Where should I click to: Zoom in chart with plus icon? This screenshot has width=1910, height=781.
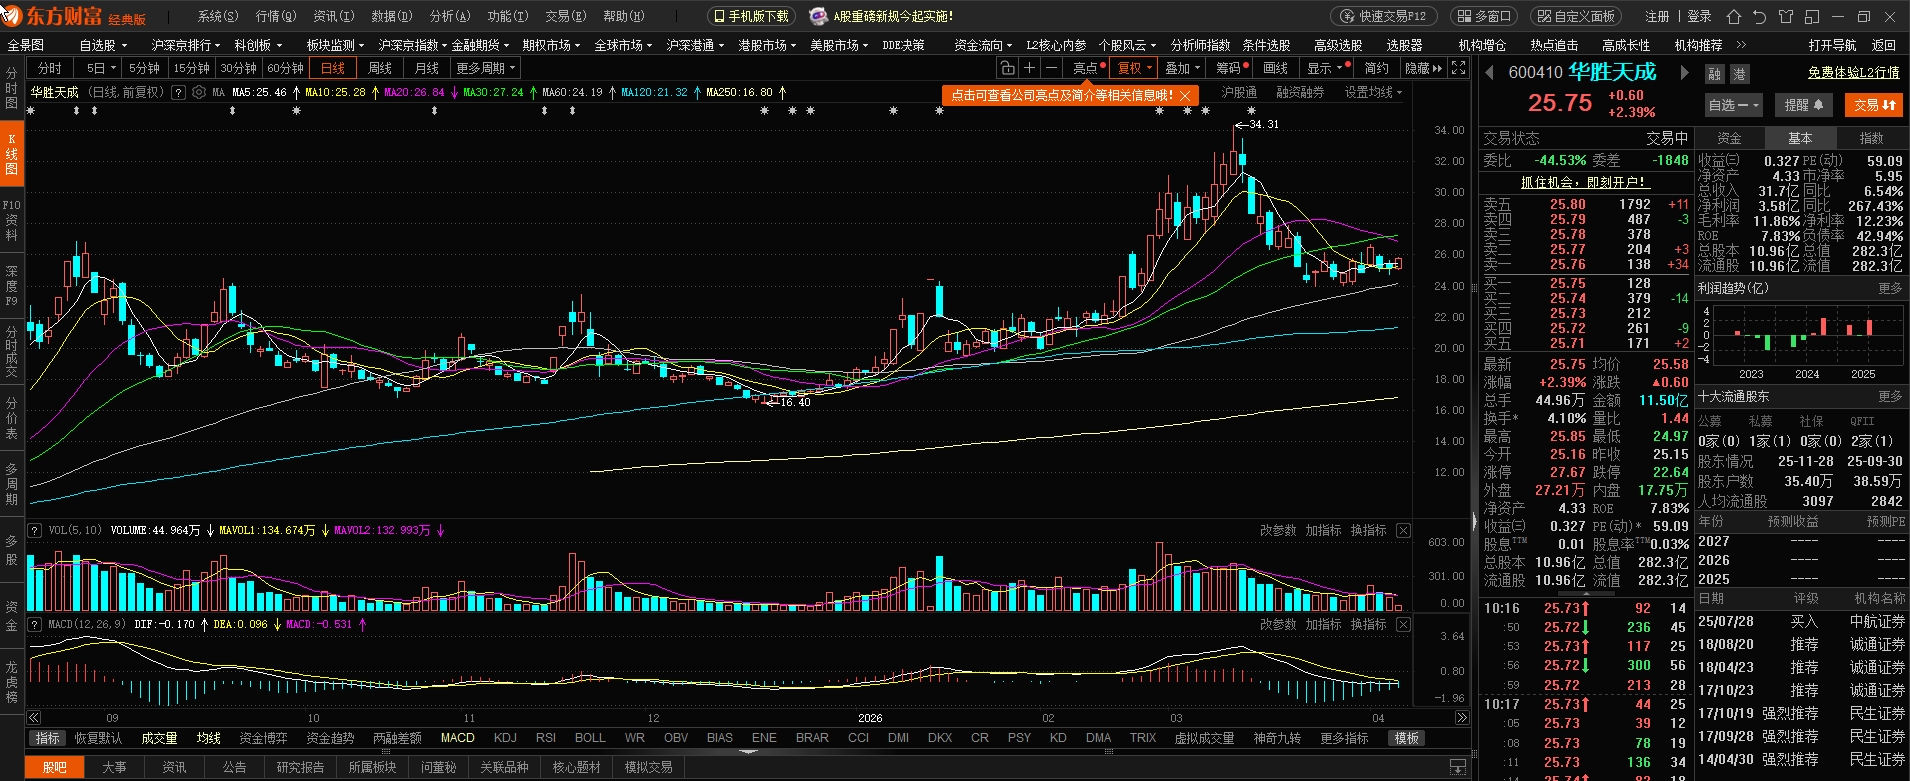point(1029,68)
